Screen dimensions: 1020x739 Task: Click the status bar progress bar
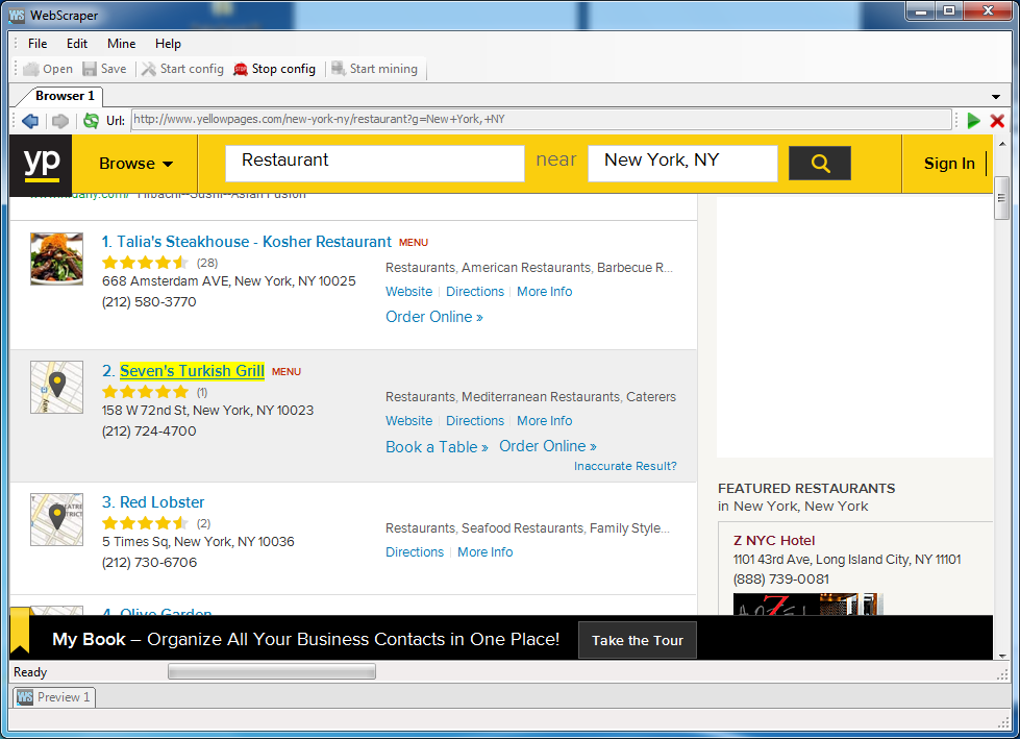pyautogui.click(x=272, y=671)
